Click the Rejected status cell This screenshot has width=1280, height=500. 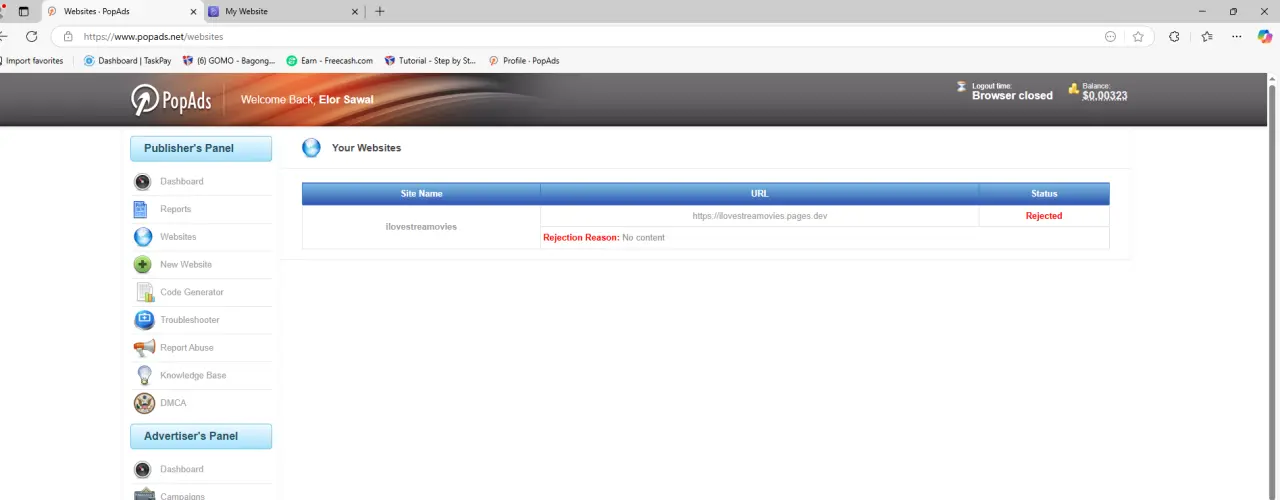[1044, 216]
